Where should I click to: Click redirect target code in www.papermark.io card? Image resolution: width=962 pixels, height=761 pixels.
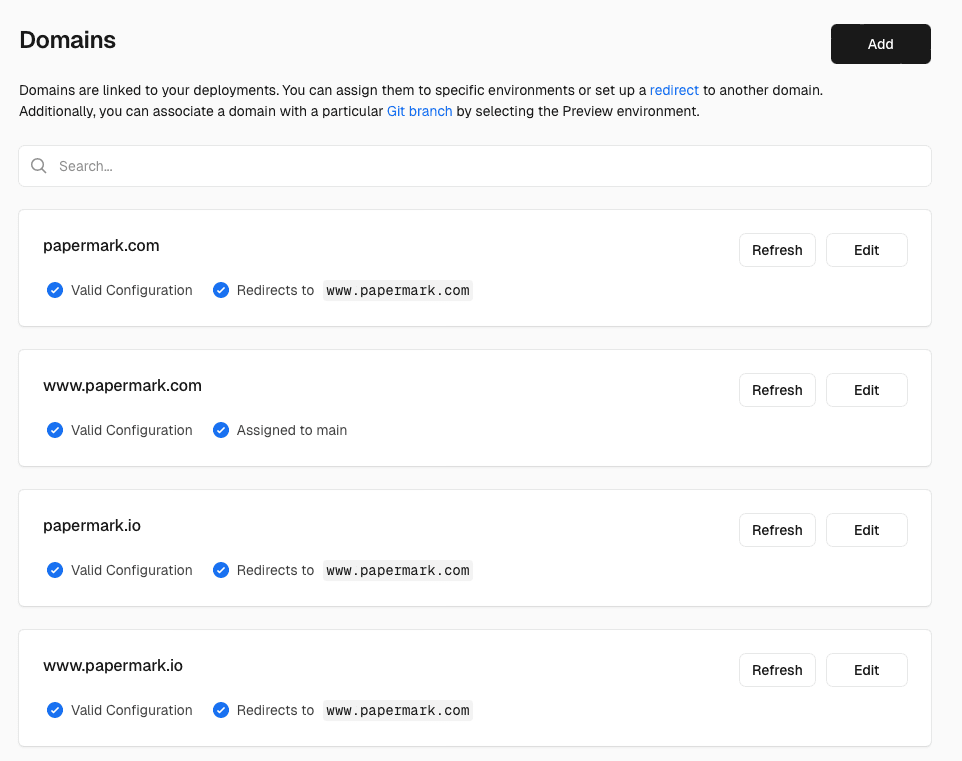pos(398,710)
